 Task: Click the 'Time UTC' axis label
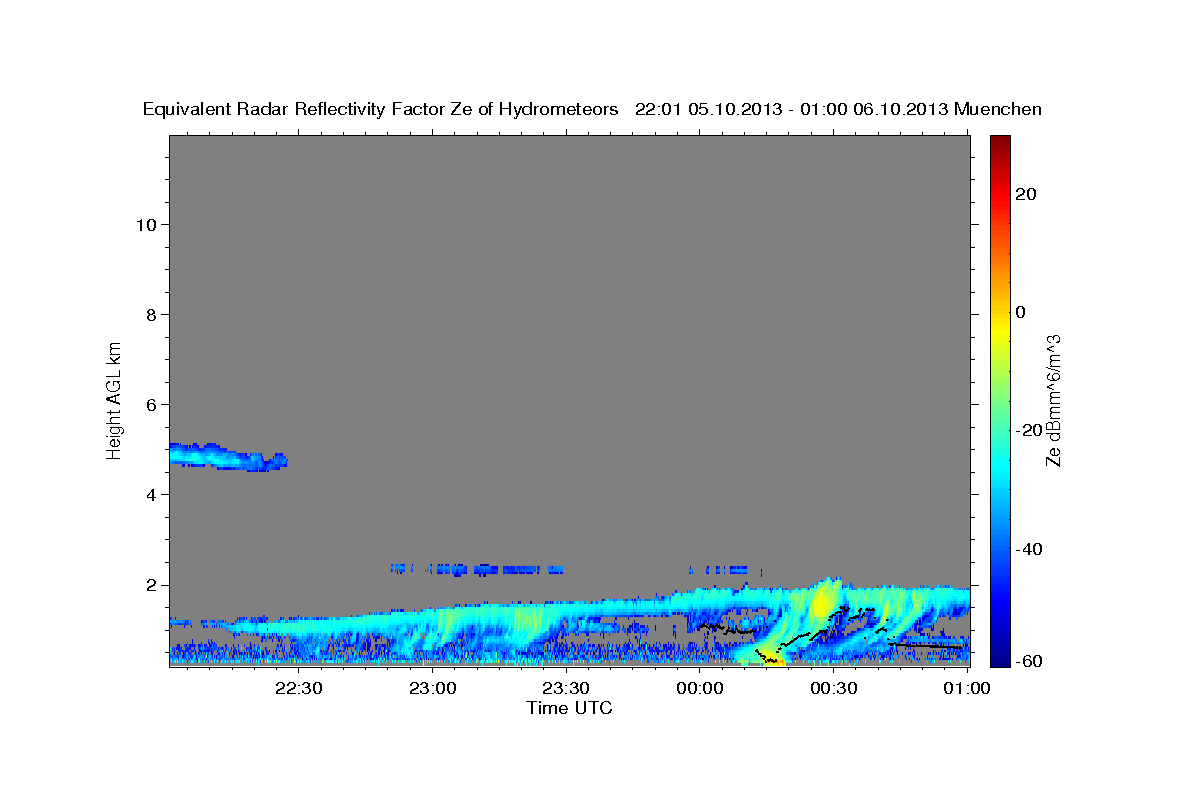pos(569,708)
